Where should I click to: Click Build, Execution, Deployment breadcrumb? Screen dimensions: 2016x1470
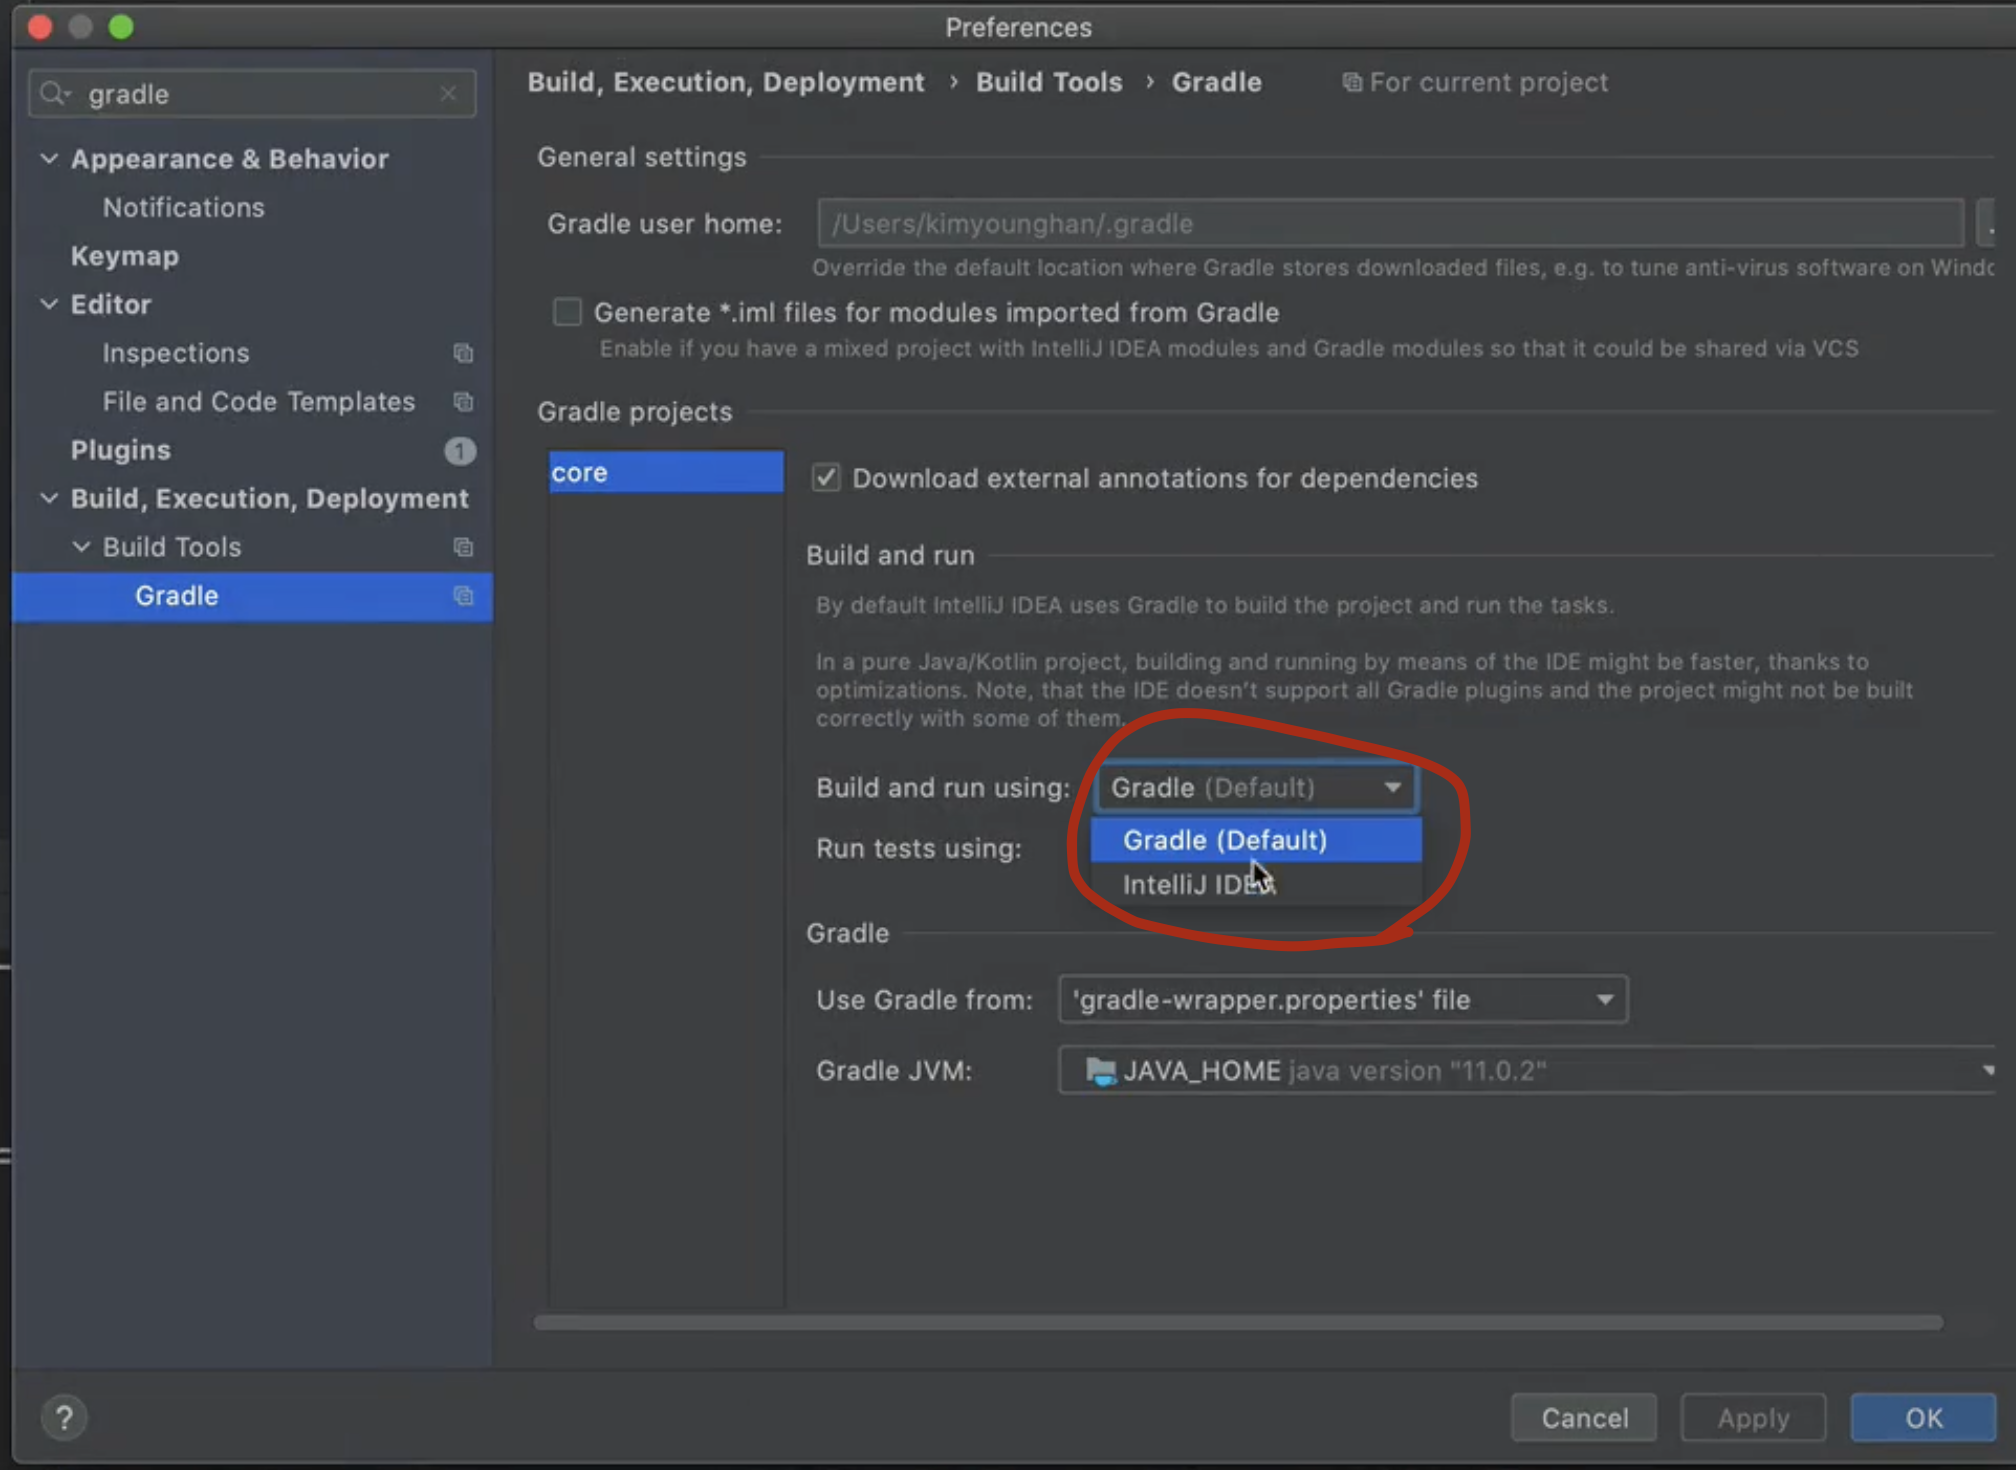(x=726, y=83)
